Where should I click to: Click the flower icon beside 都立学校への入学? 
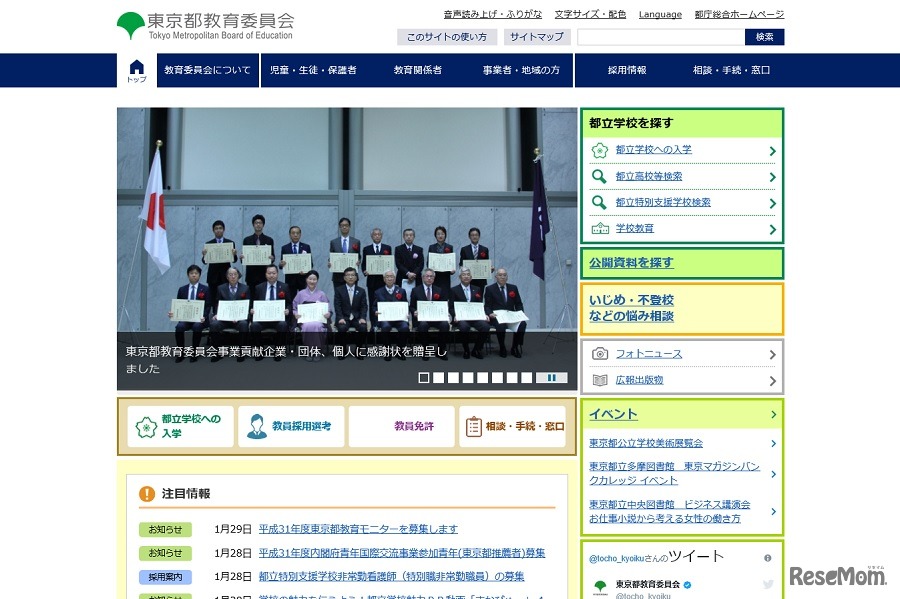pyautogui.click(x=599, y=150)
